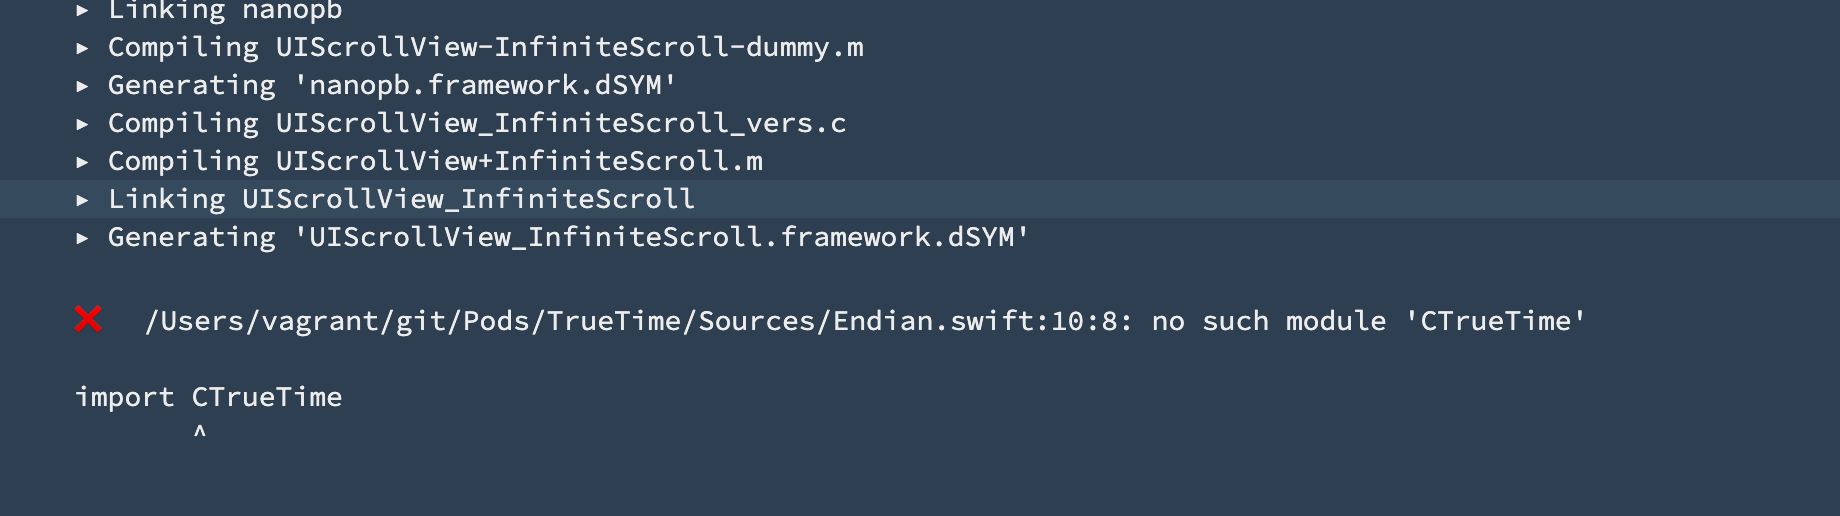
Task: Toggle arrow beside Compiling UIScrollView+InfiniteScroll.m
Action: tap(83, 161)
